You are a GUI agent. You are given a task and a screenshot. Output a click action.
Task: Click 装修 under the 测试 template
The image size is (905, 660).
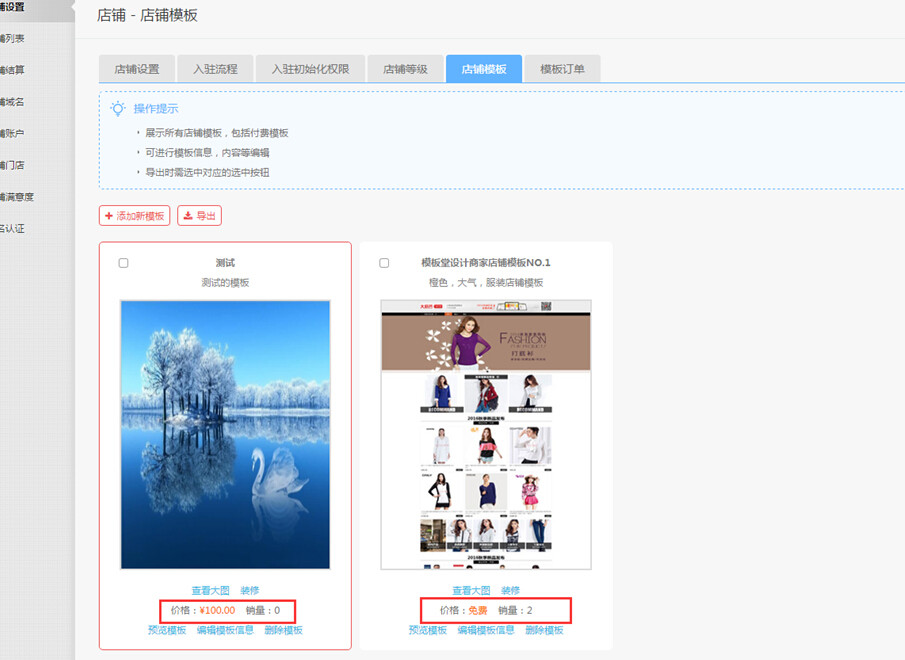click(x=250, y=591)
